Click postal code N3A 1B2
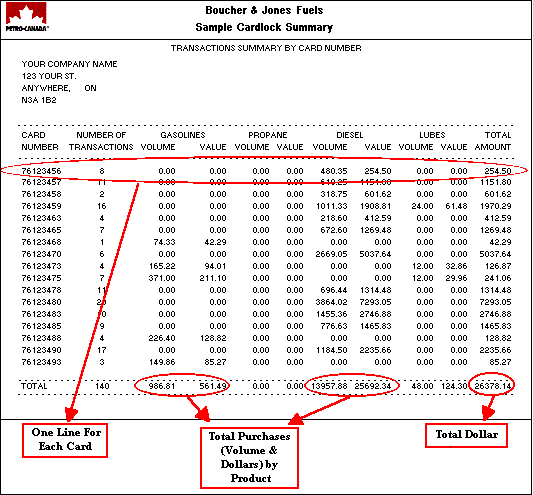Viewport: 533px width, 495px height. pos(39,100)
